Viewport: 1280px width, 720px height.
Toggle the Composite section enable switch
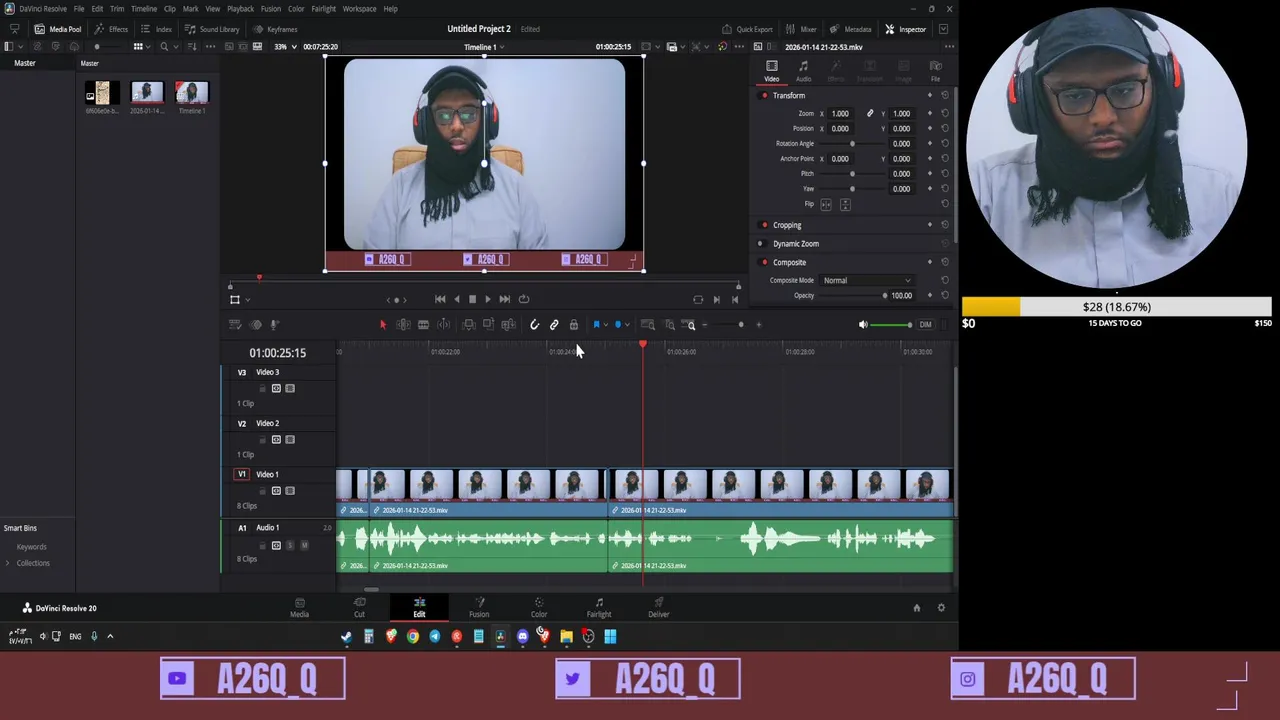(764, 262)
